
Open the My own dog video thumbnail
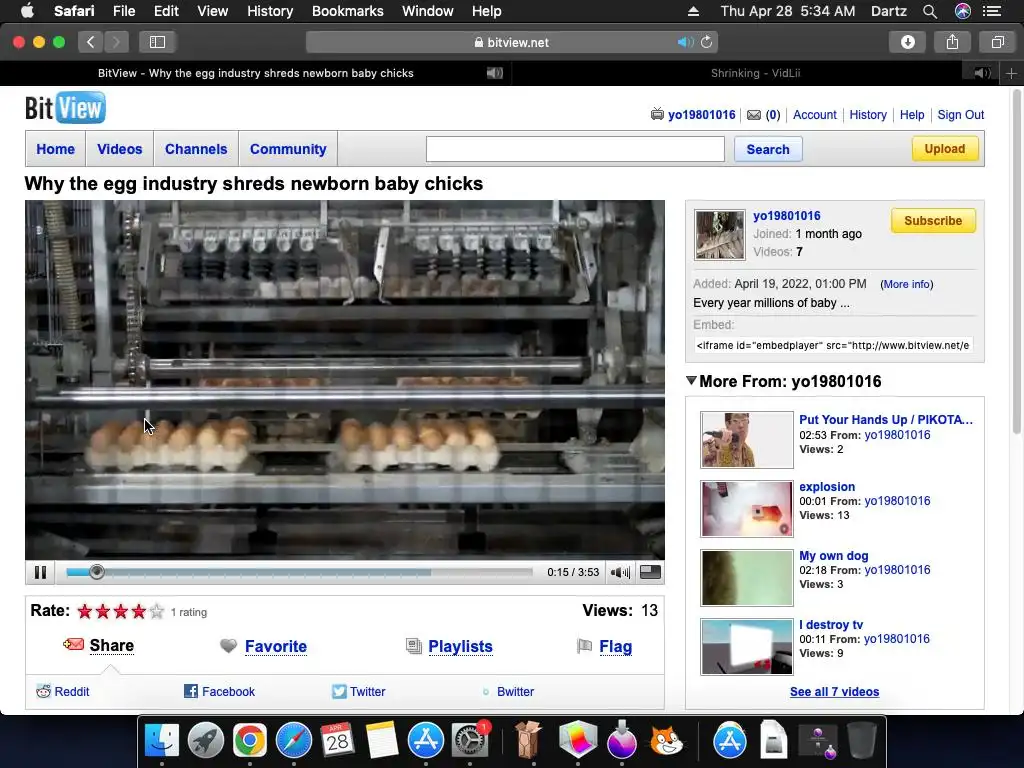click(747, 577)
